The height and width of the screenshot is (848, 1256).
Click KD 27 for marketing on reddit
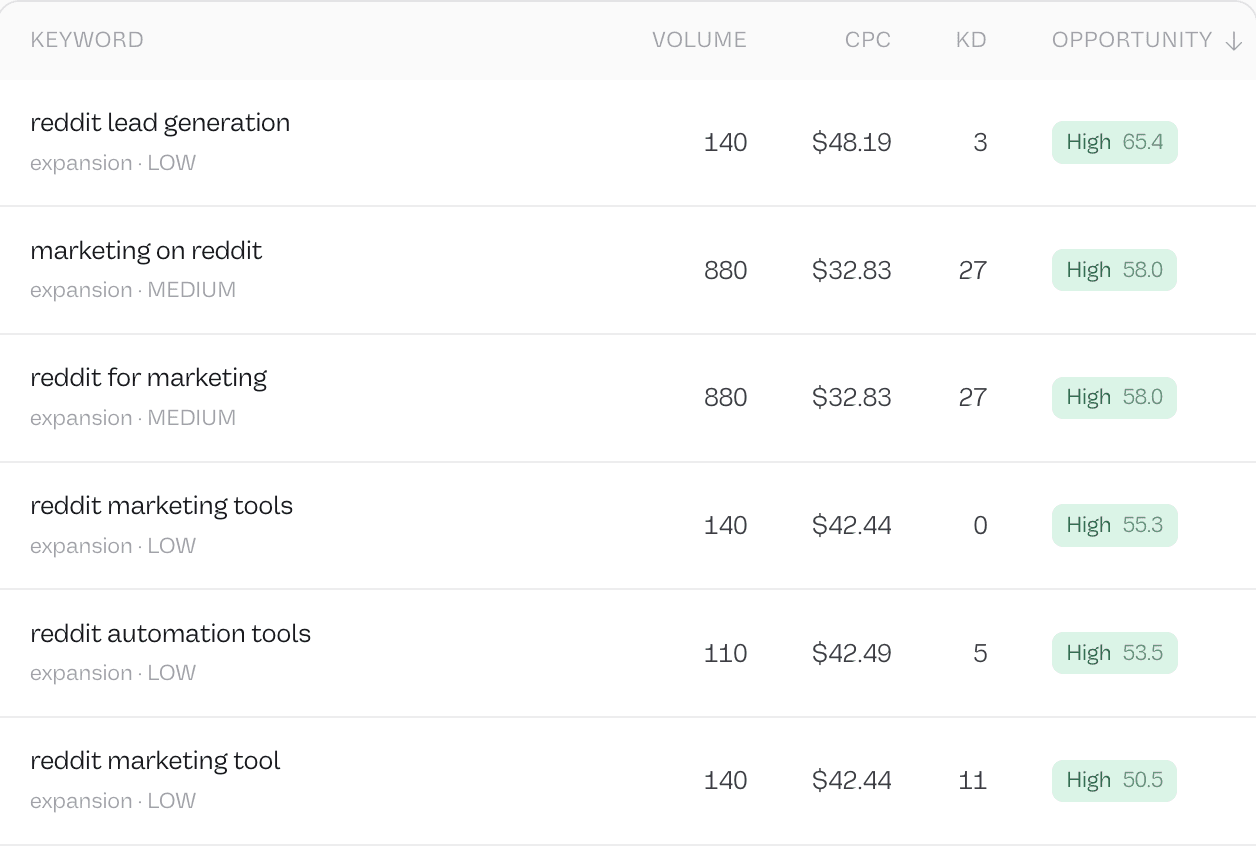click(x=973, y=271)
